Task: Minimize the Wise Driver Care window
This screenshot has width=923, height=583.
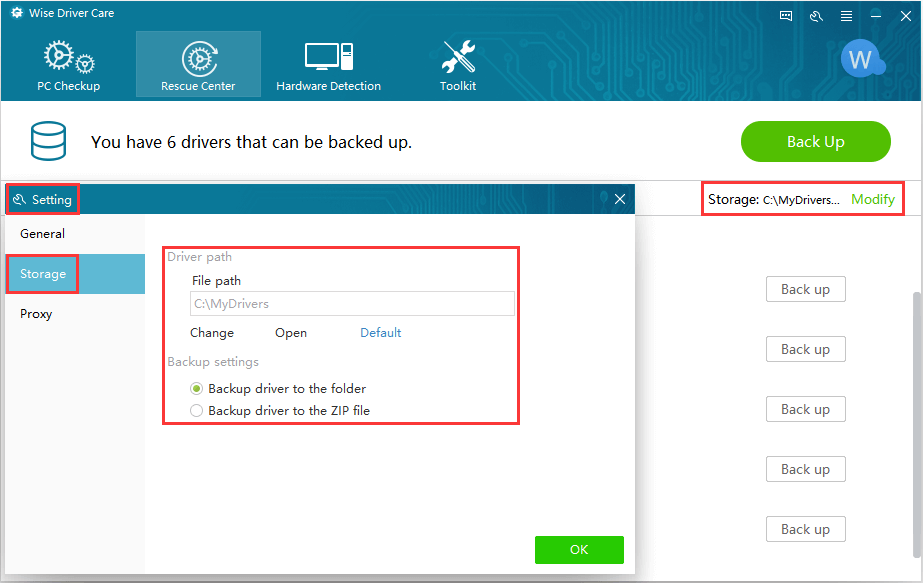Action: pos(876,16)
